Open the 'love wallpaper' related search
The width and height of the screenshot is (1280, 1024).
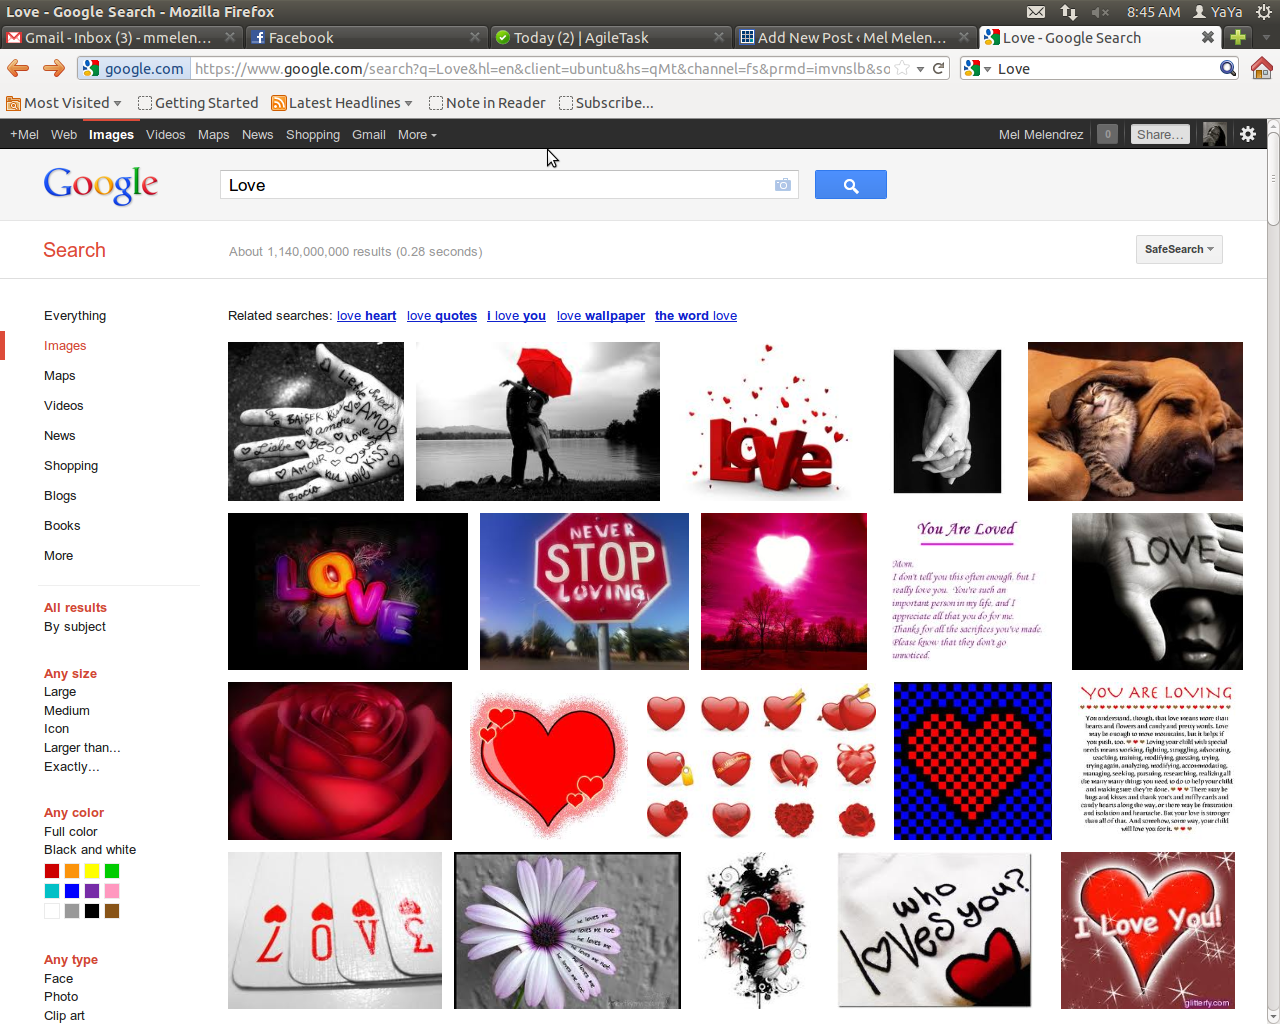601,316
